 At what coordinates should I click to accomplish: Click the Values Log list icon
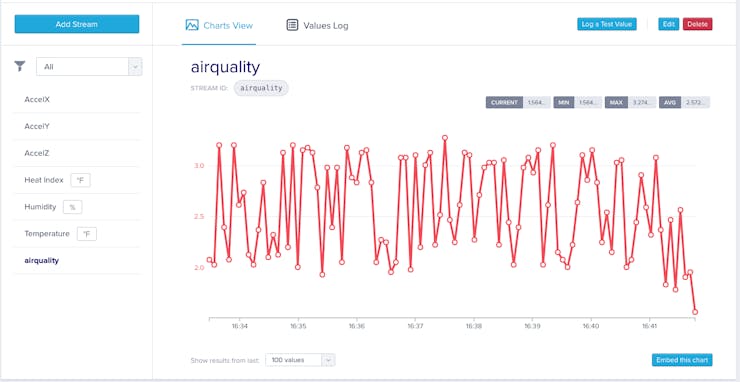pyautogui.click(x=292, y=25)
